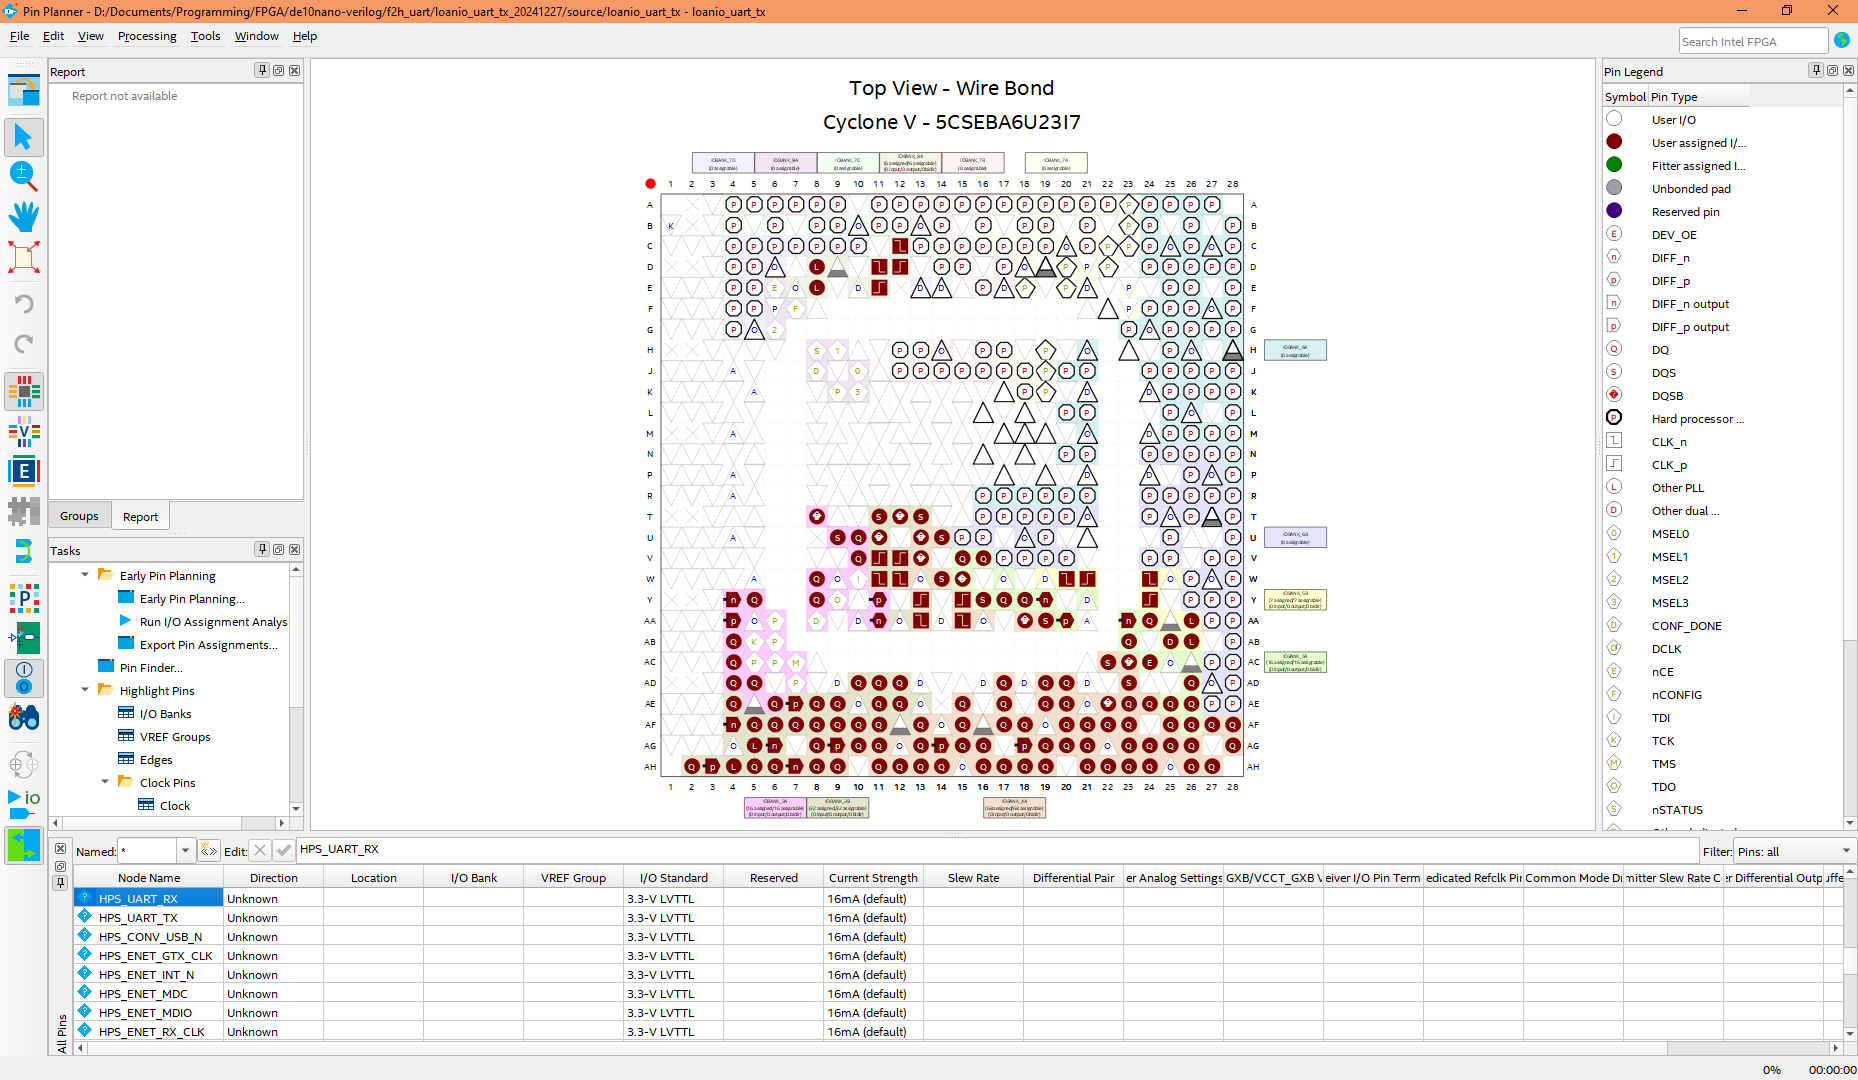Open the Named filter dropdown

[185, 851]
